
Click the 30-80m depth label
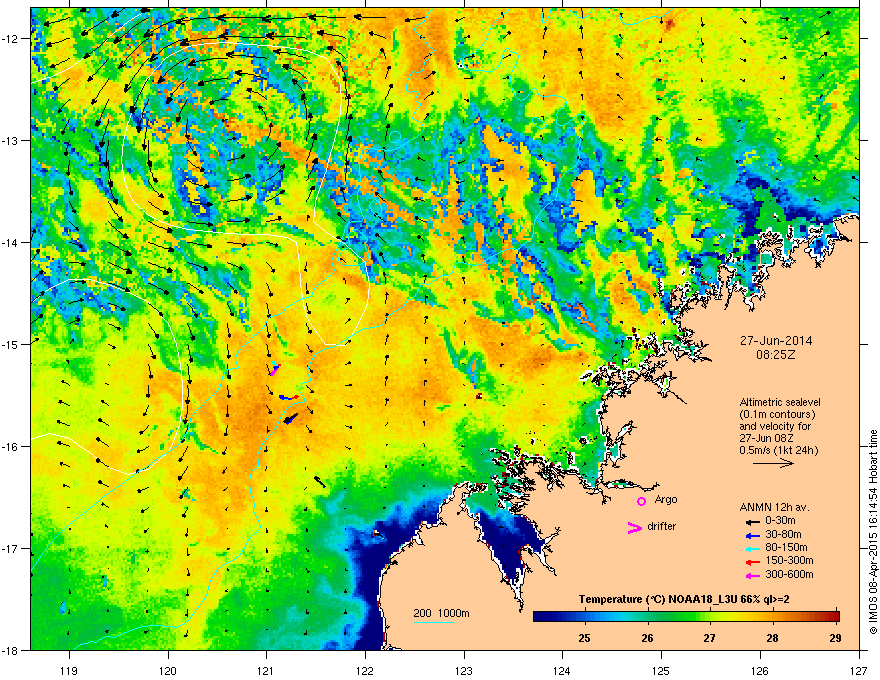[x=783, y=534]
